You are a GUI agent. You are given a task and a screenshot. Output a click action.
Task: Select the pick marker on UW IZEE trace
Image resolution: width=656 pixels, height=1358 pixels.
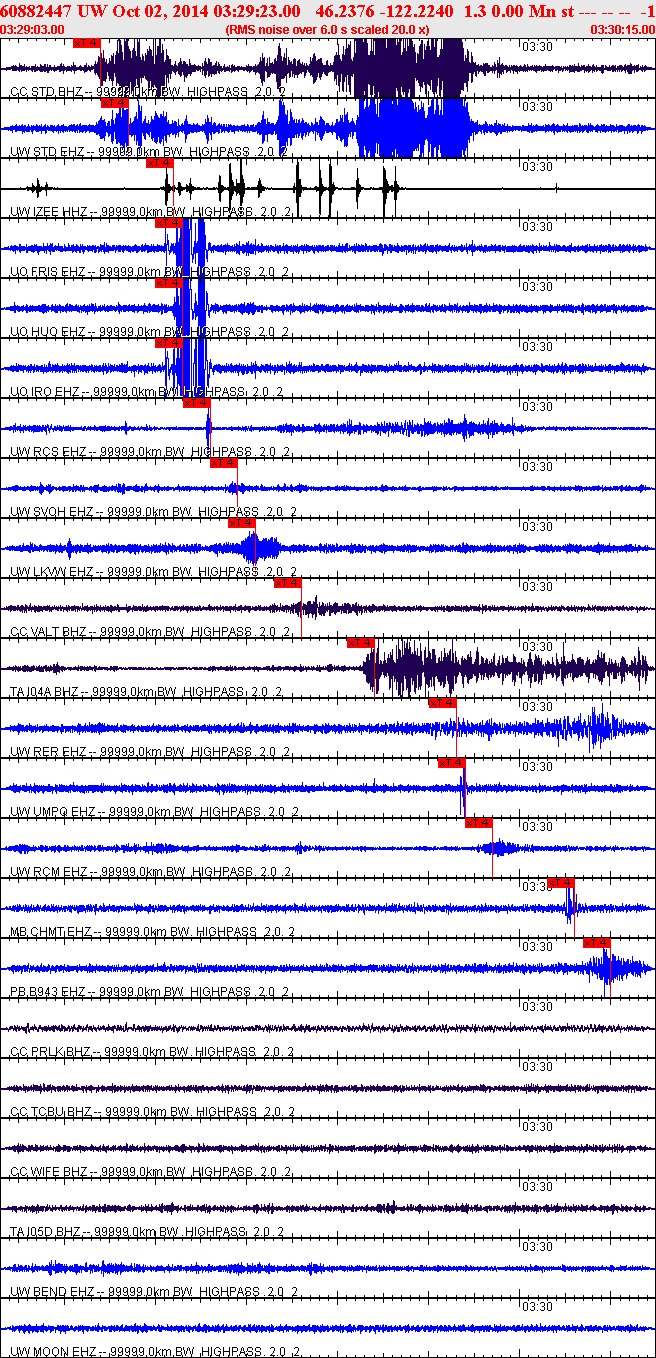coord(160,163)
